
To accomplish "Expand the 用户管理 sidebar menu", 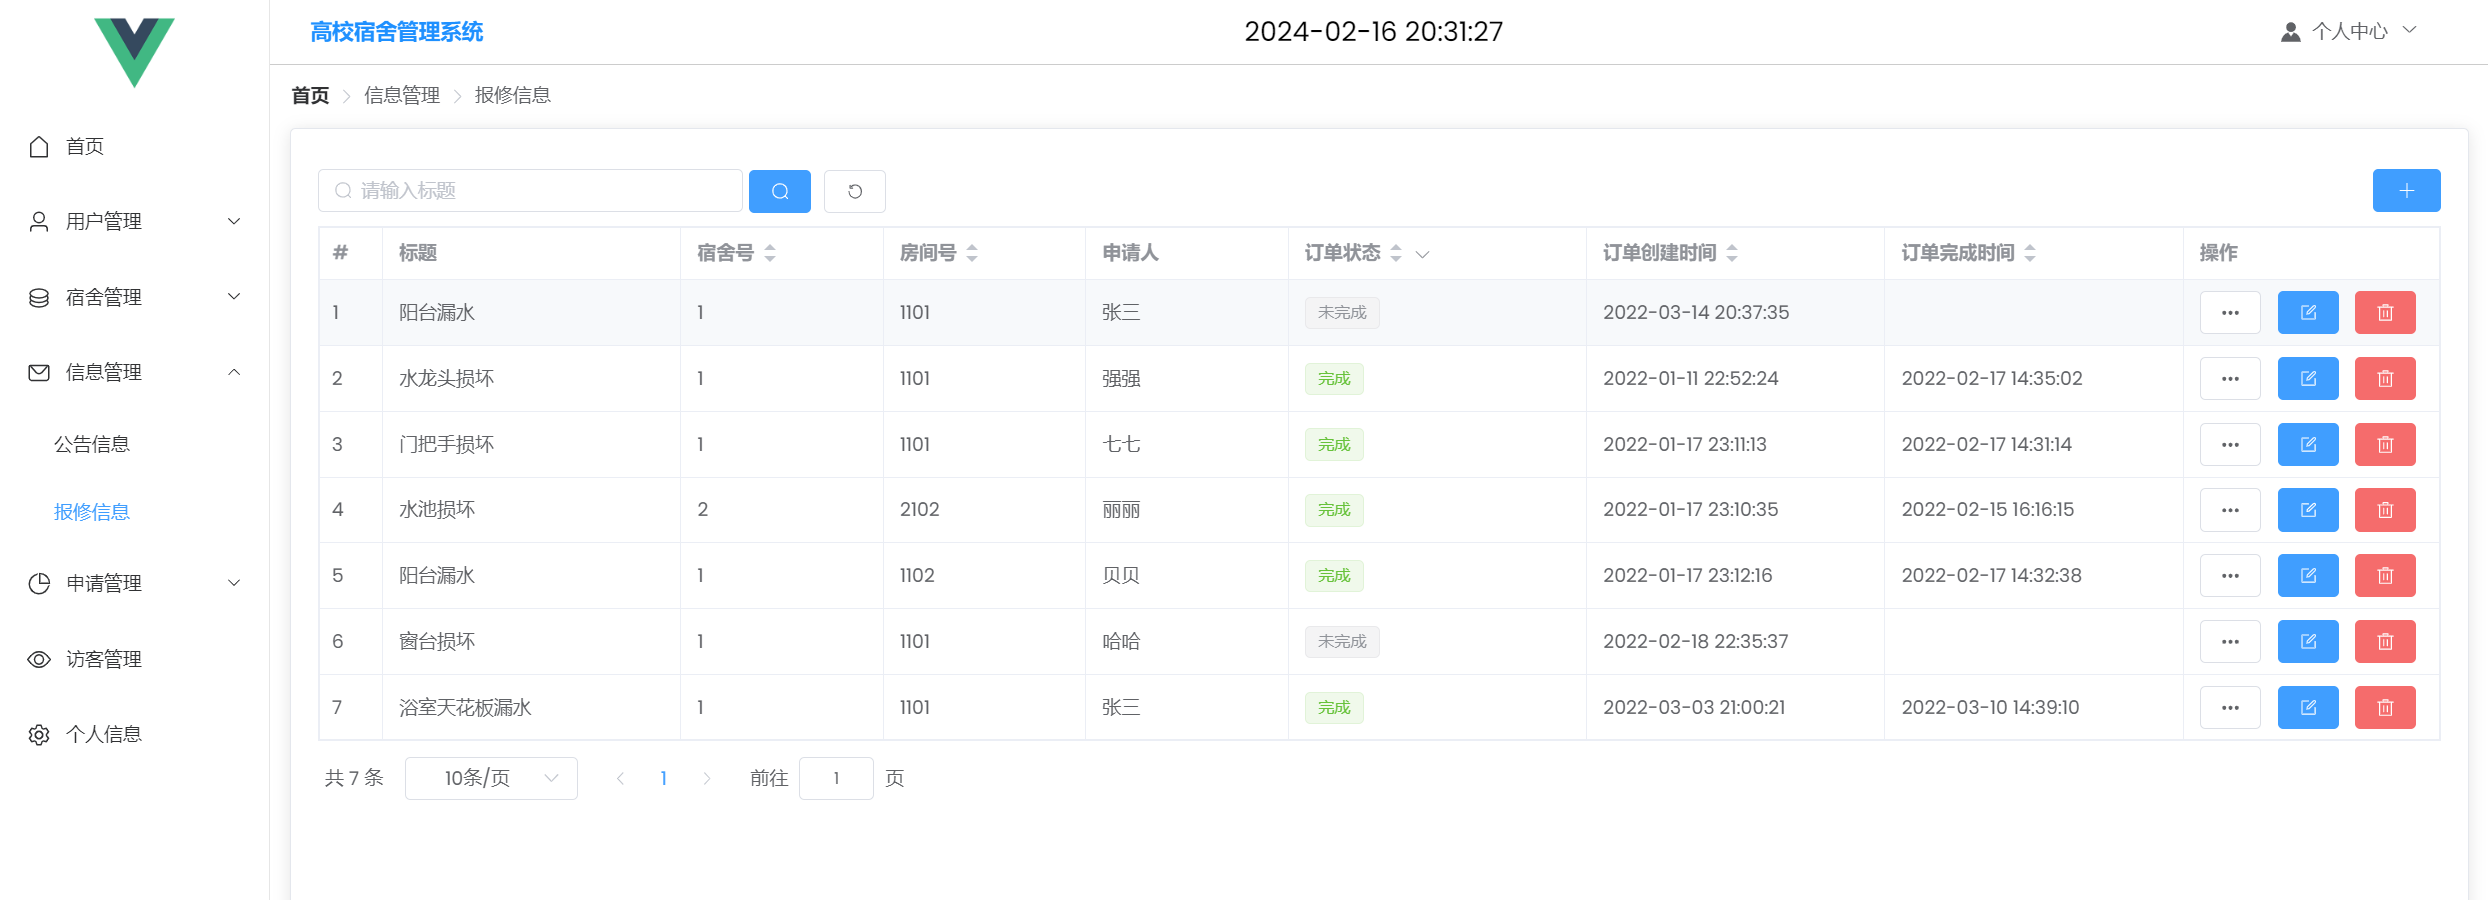I will (x=134, y=221).
